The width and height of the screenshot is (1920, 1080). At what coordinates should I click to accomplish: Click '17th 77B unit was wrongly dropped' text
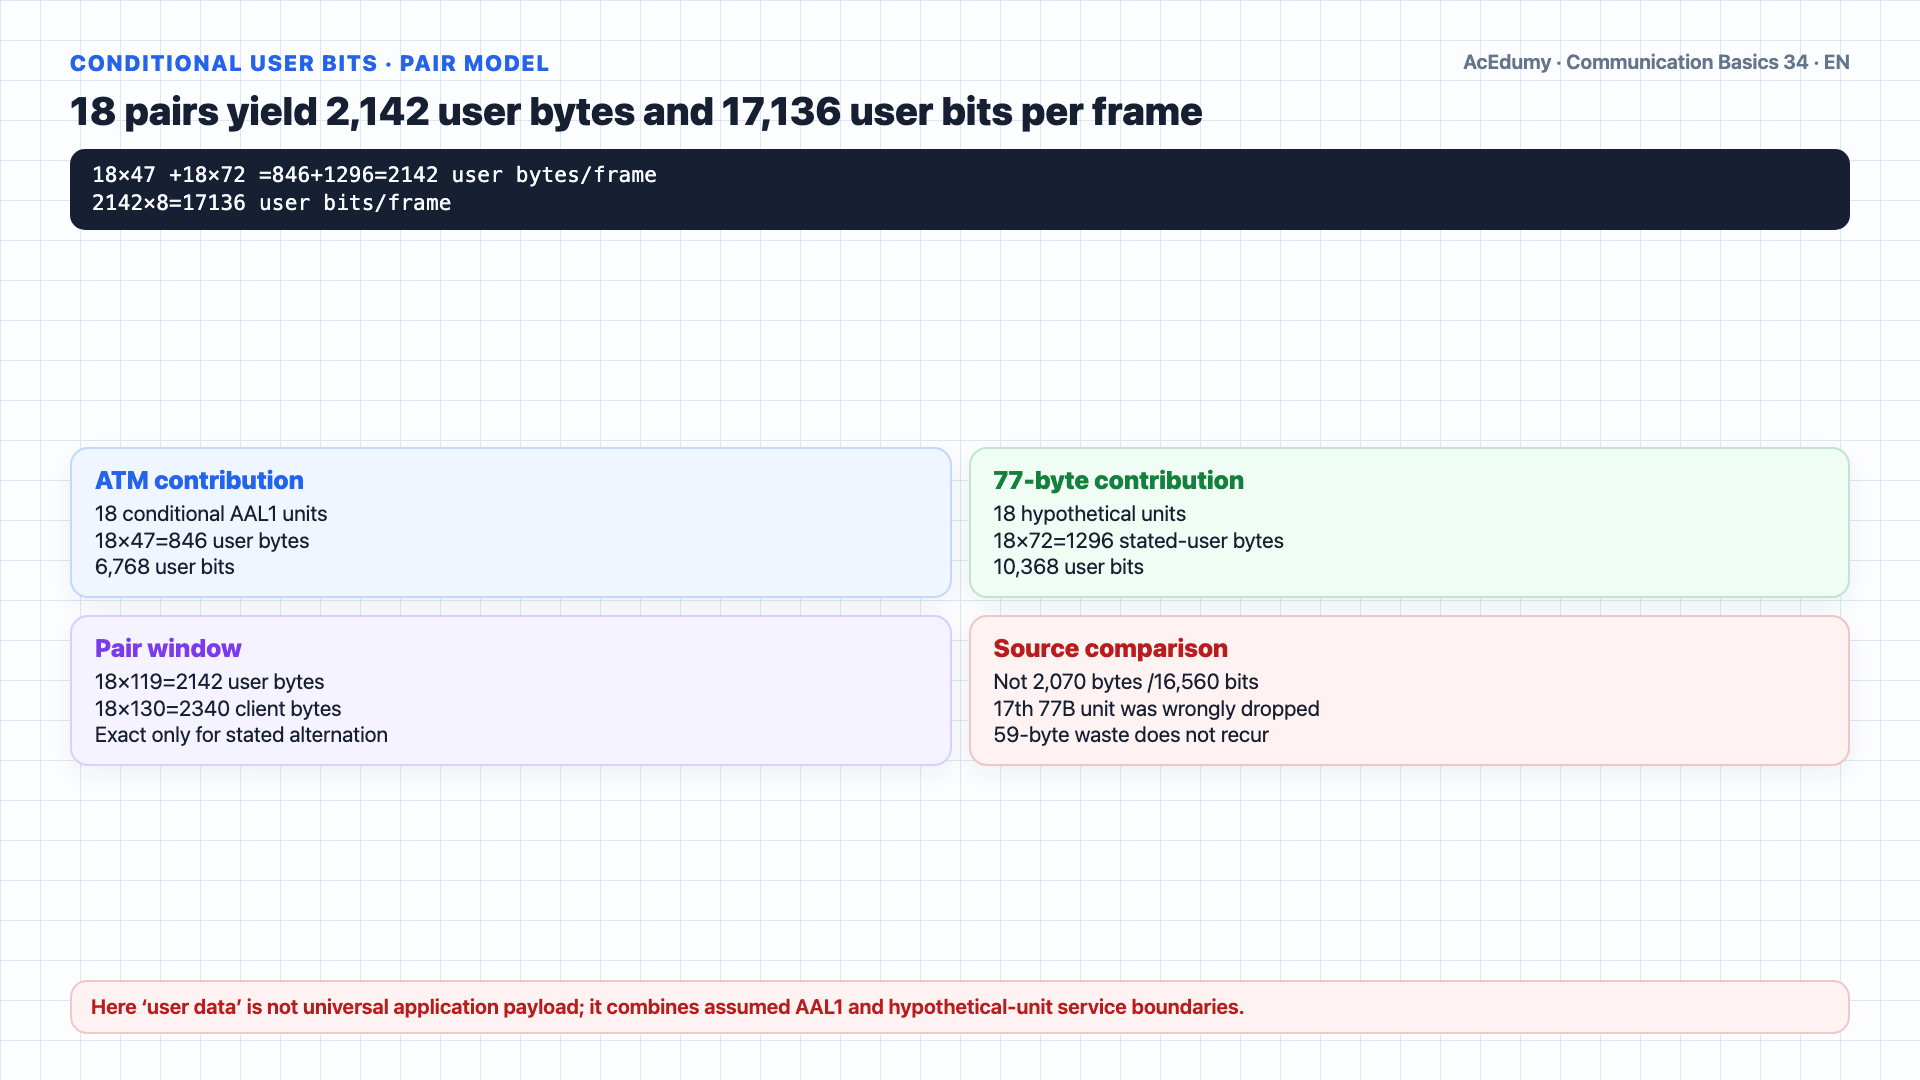(1156, 709)
